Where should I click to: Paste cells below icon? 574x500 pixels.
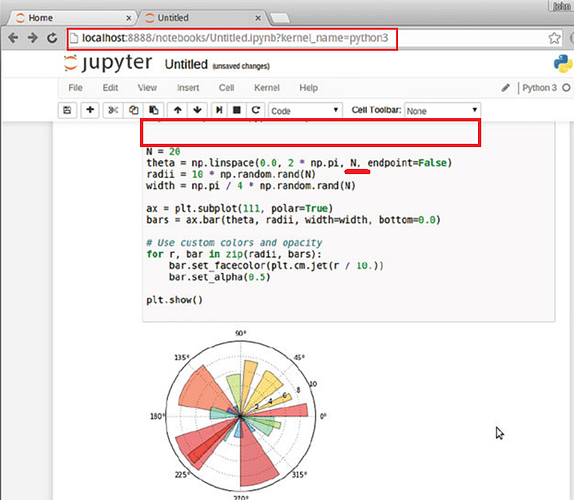point(154,110)
